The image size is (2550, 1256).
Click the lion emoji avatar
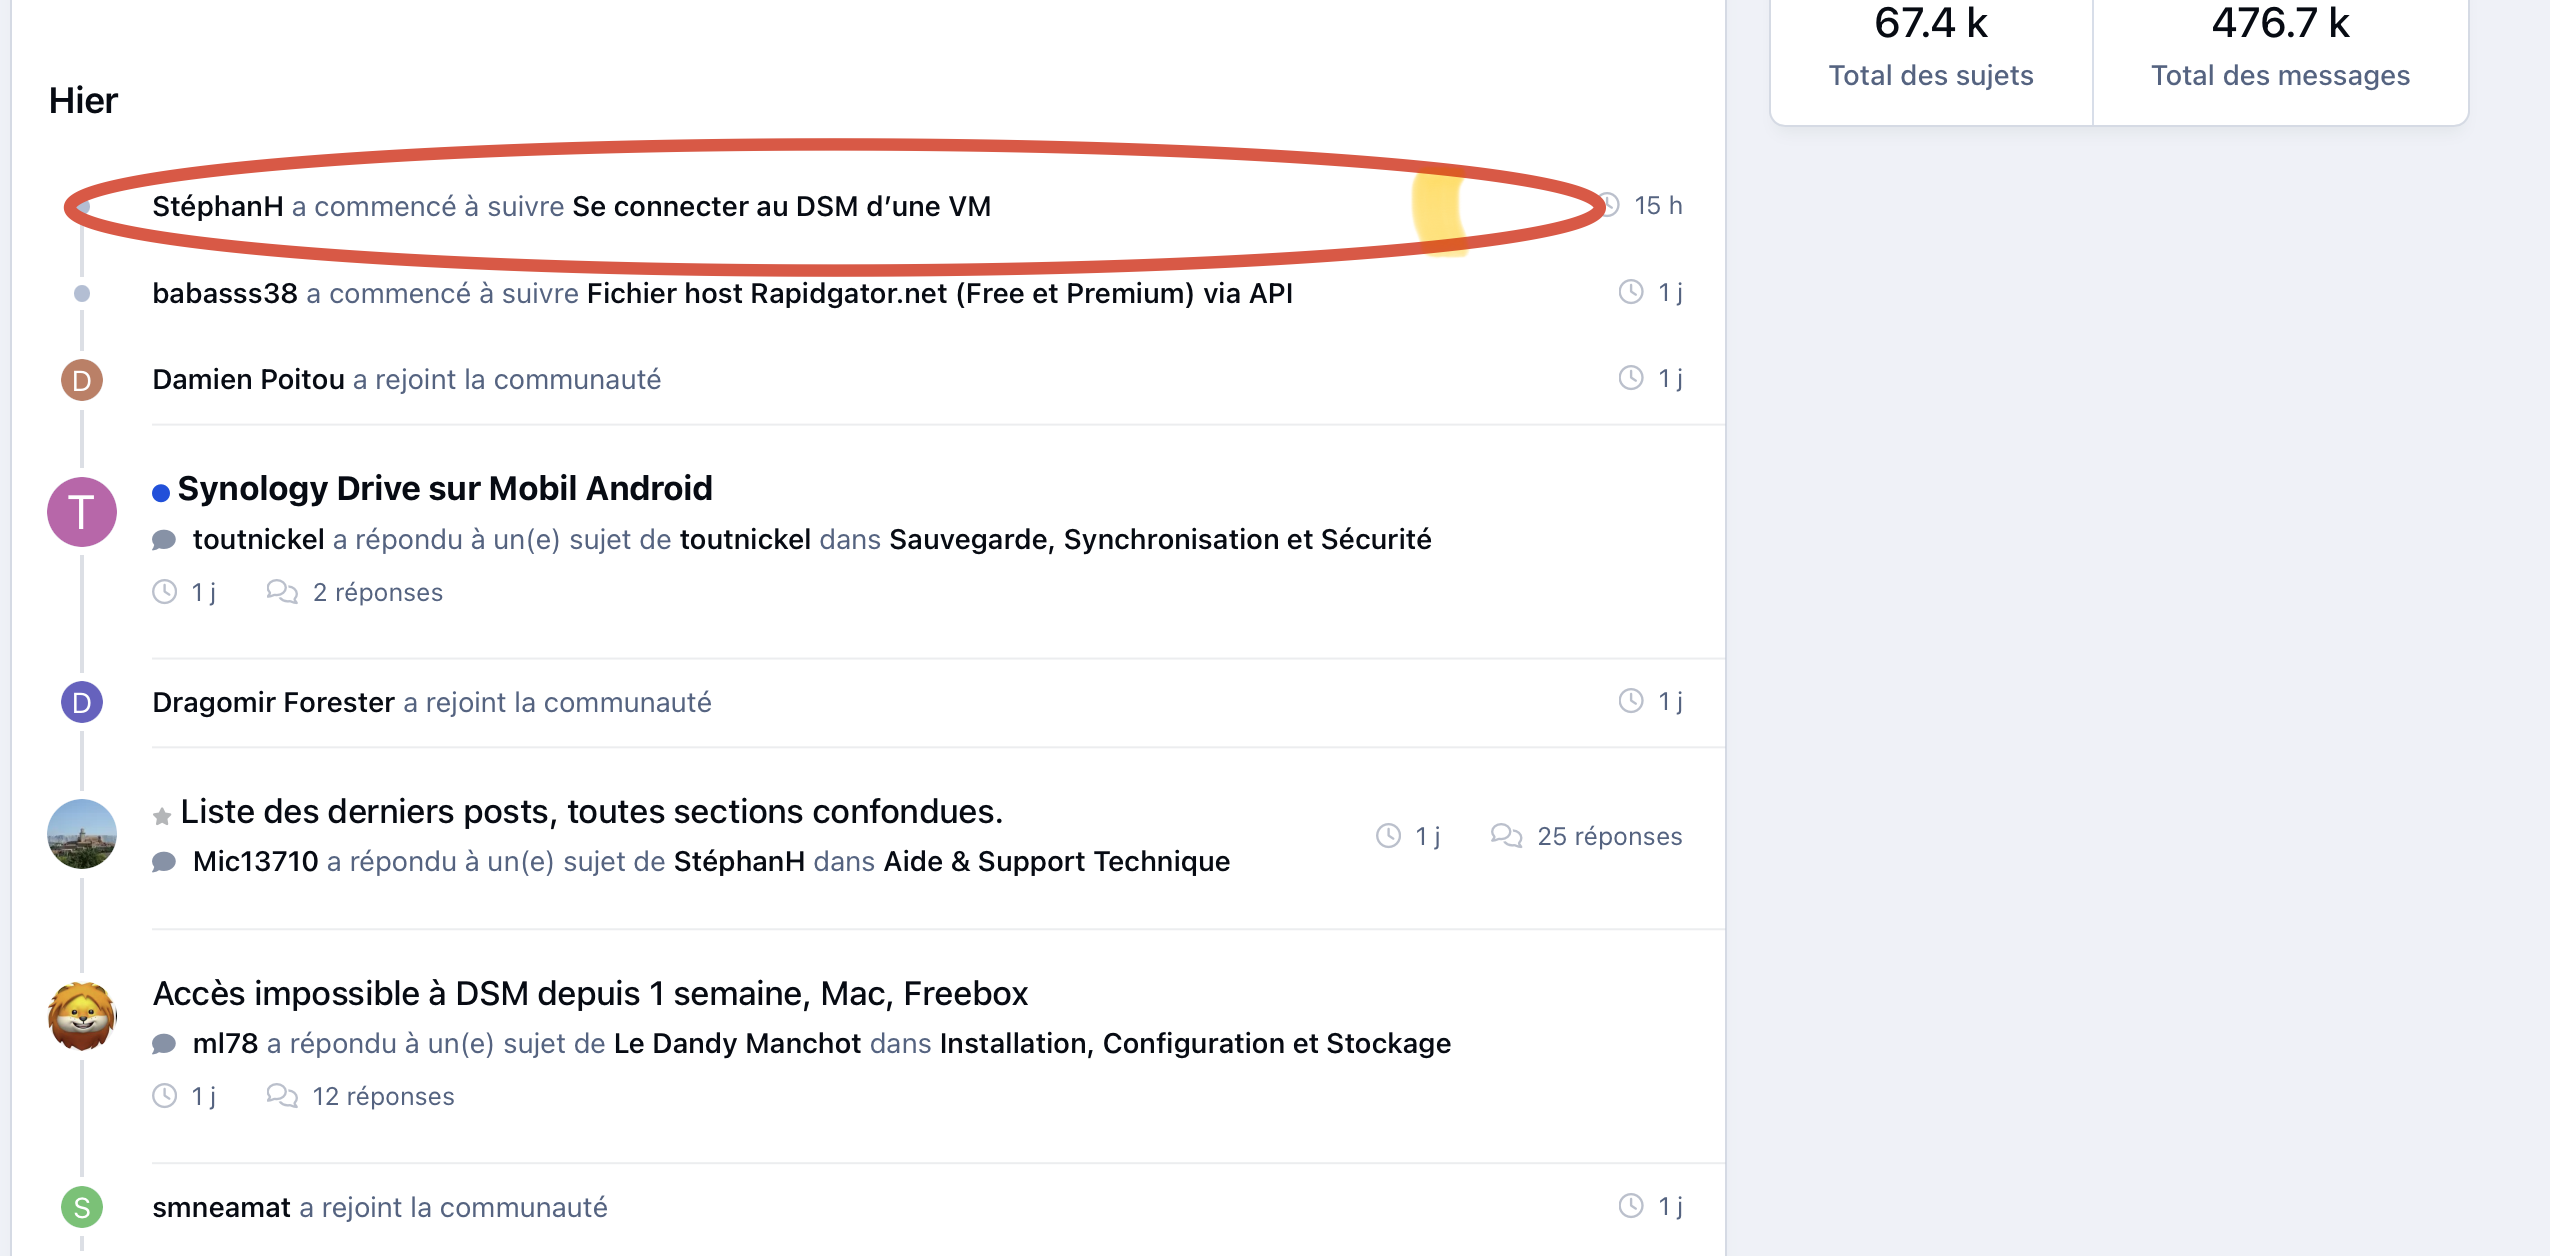[82, 1016]
